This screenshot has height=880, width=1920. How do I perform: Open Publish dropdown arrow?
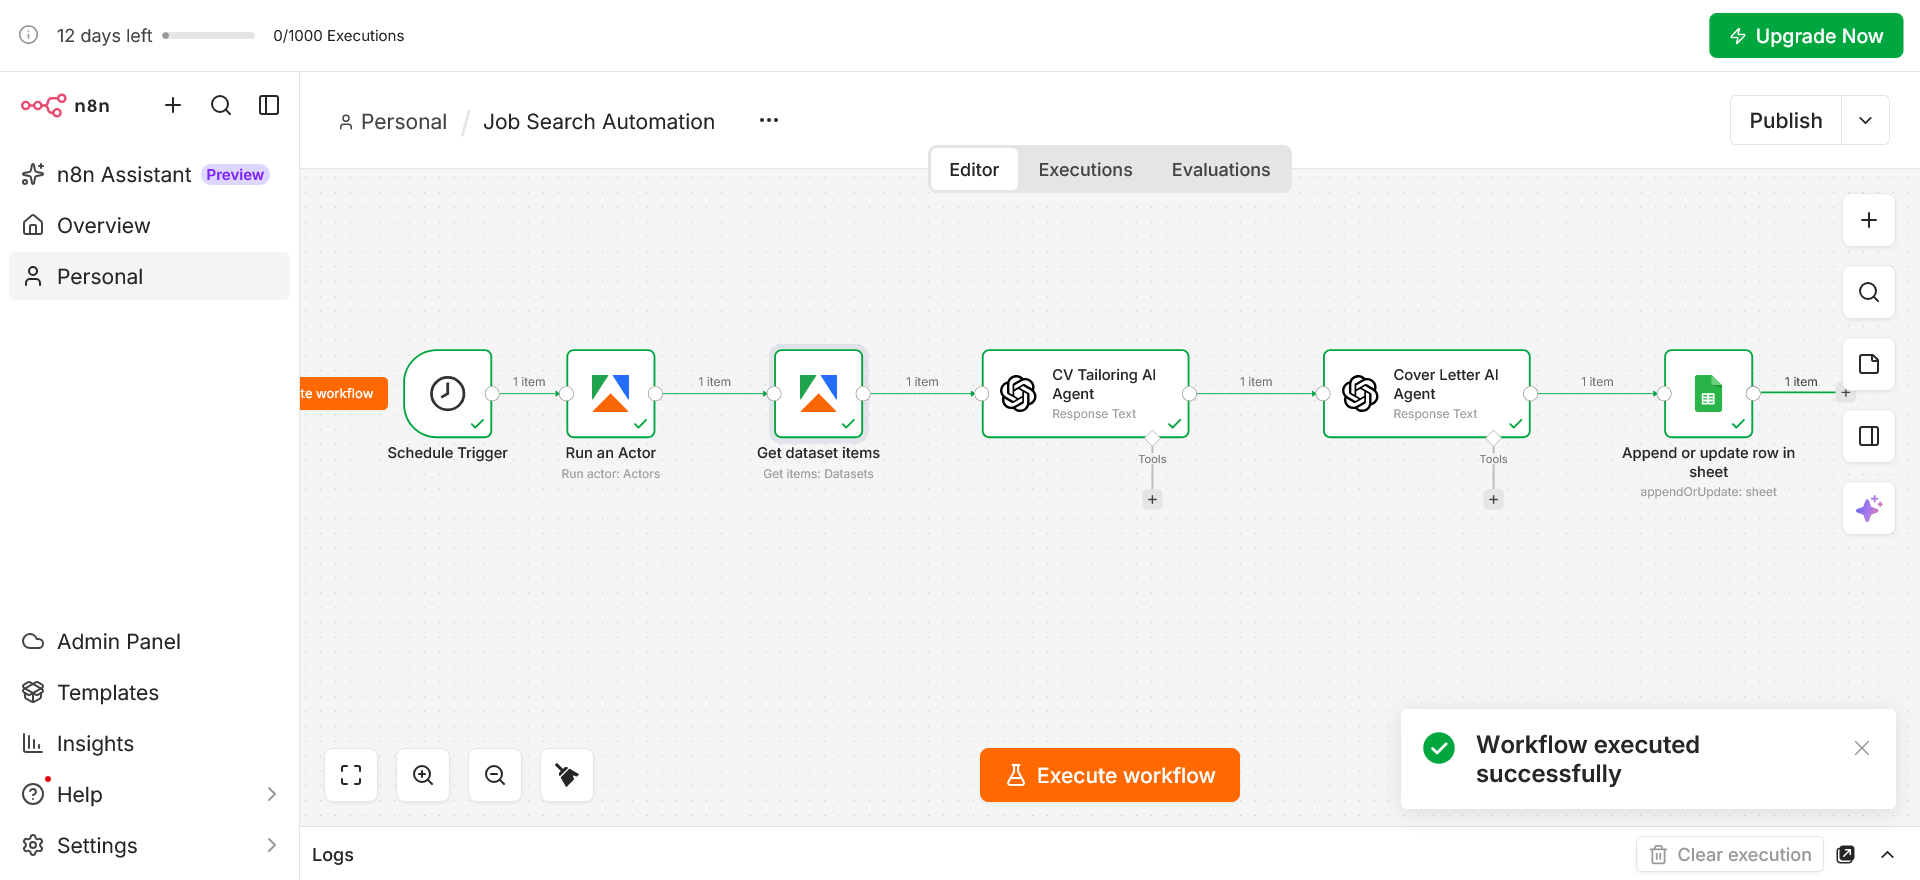click(x=1866, y=121)
